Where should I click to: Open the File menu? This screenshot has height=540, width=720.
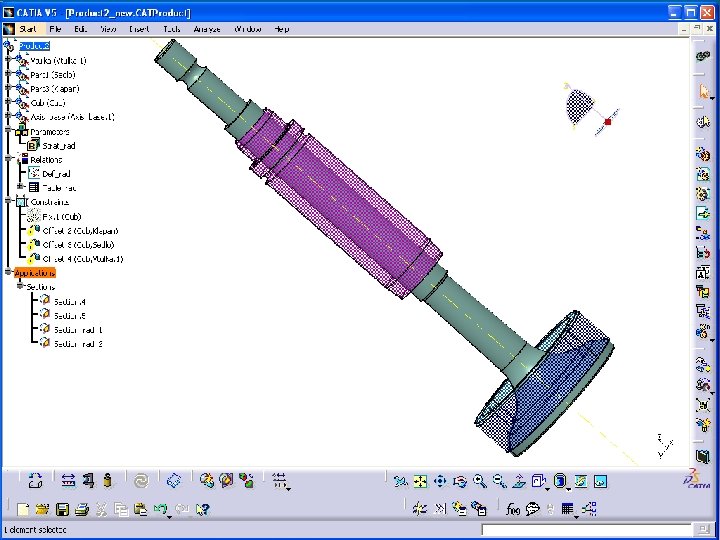pyautogui.click(x=56, y=29)
